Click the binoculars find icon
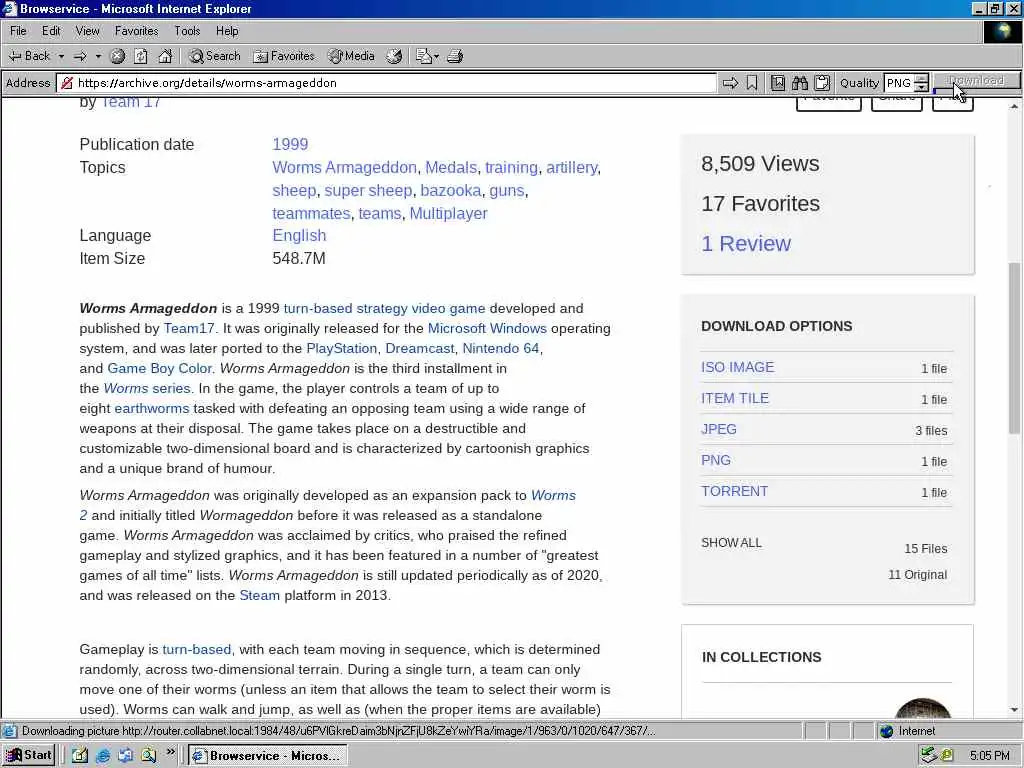 pos(800,83)
